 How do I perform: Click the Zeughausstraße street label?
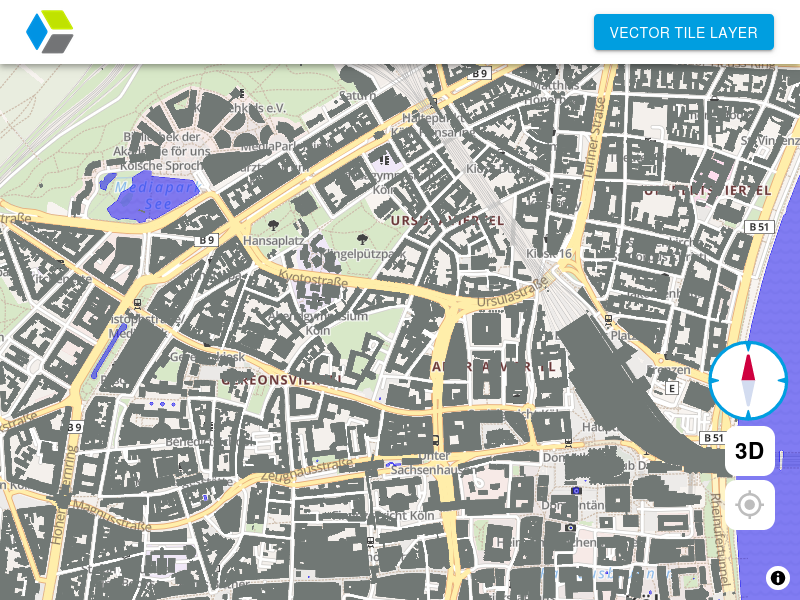click(307, 470)
